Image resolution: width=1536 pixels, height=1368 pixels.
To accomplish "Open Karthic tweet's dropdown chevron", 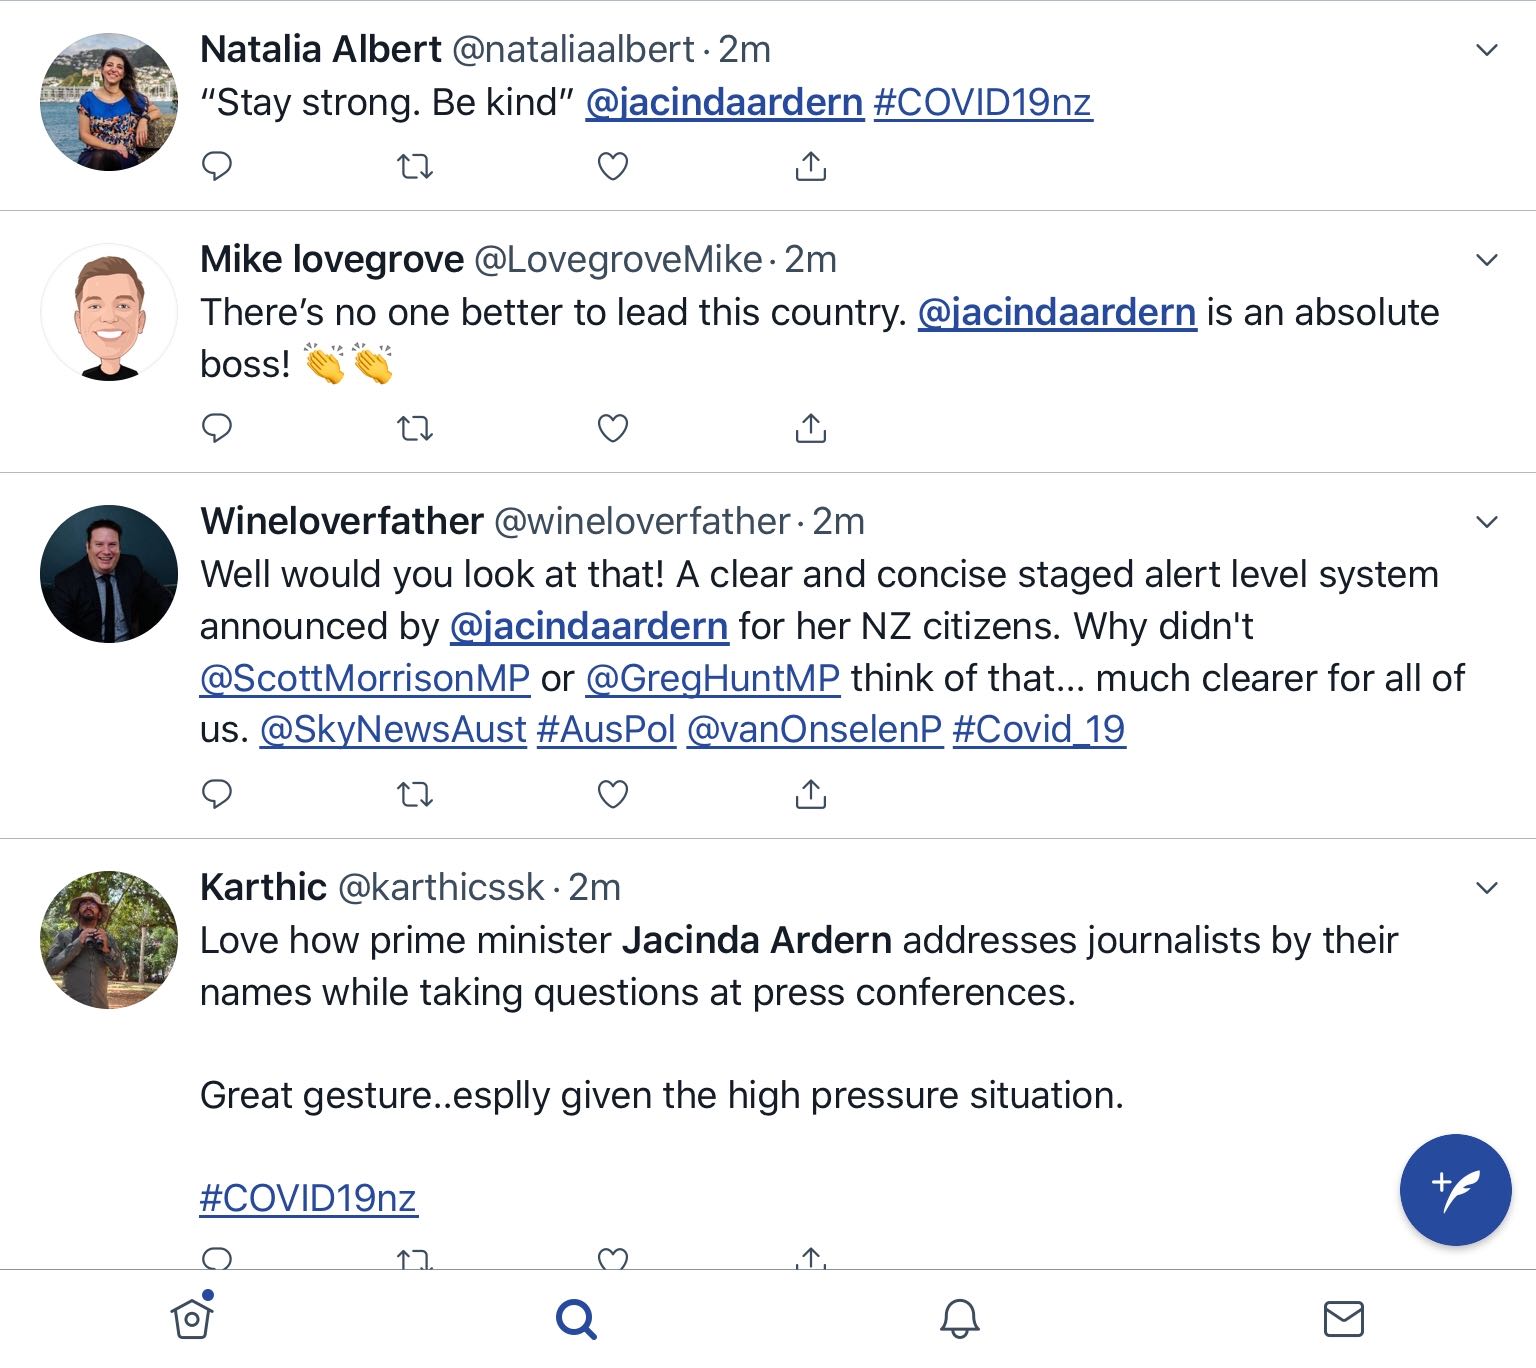I will point(1487,888).
